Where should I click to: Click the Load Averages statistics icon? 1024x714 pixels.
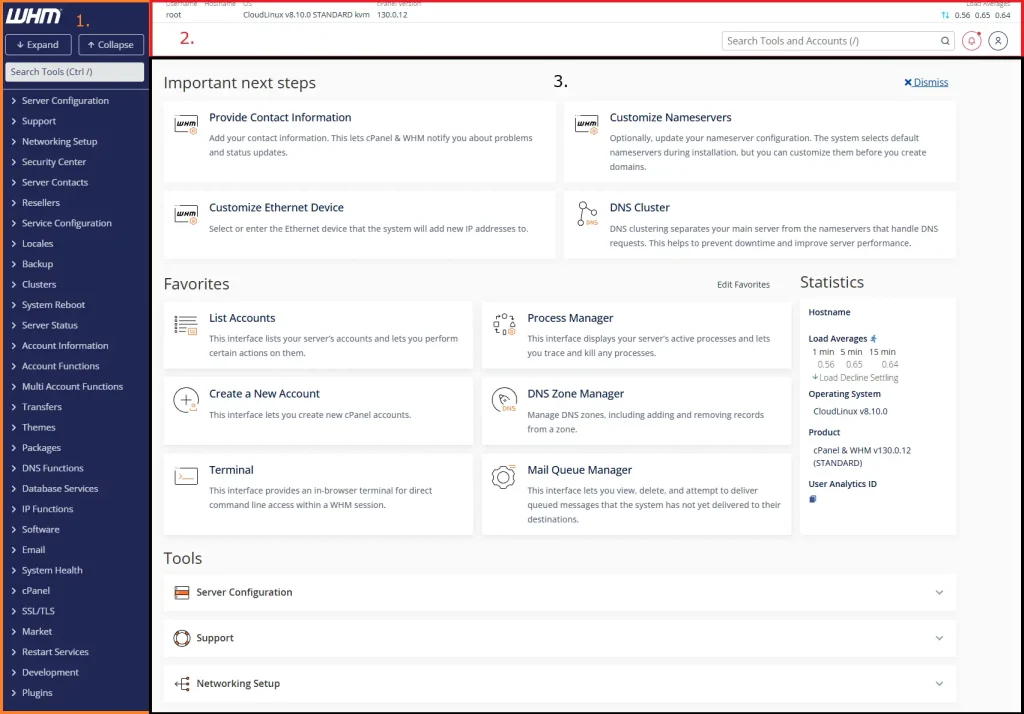(874, 338)
